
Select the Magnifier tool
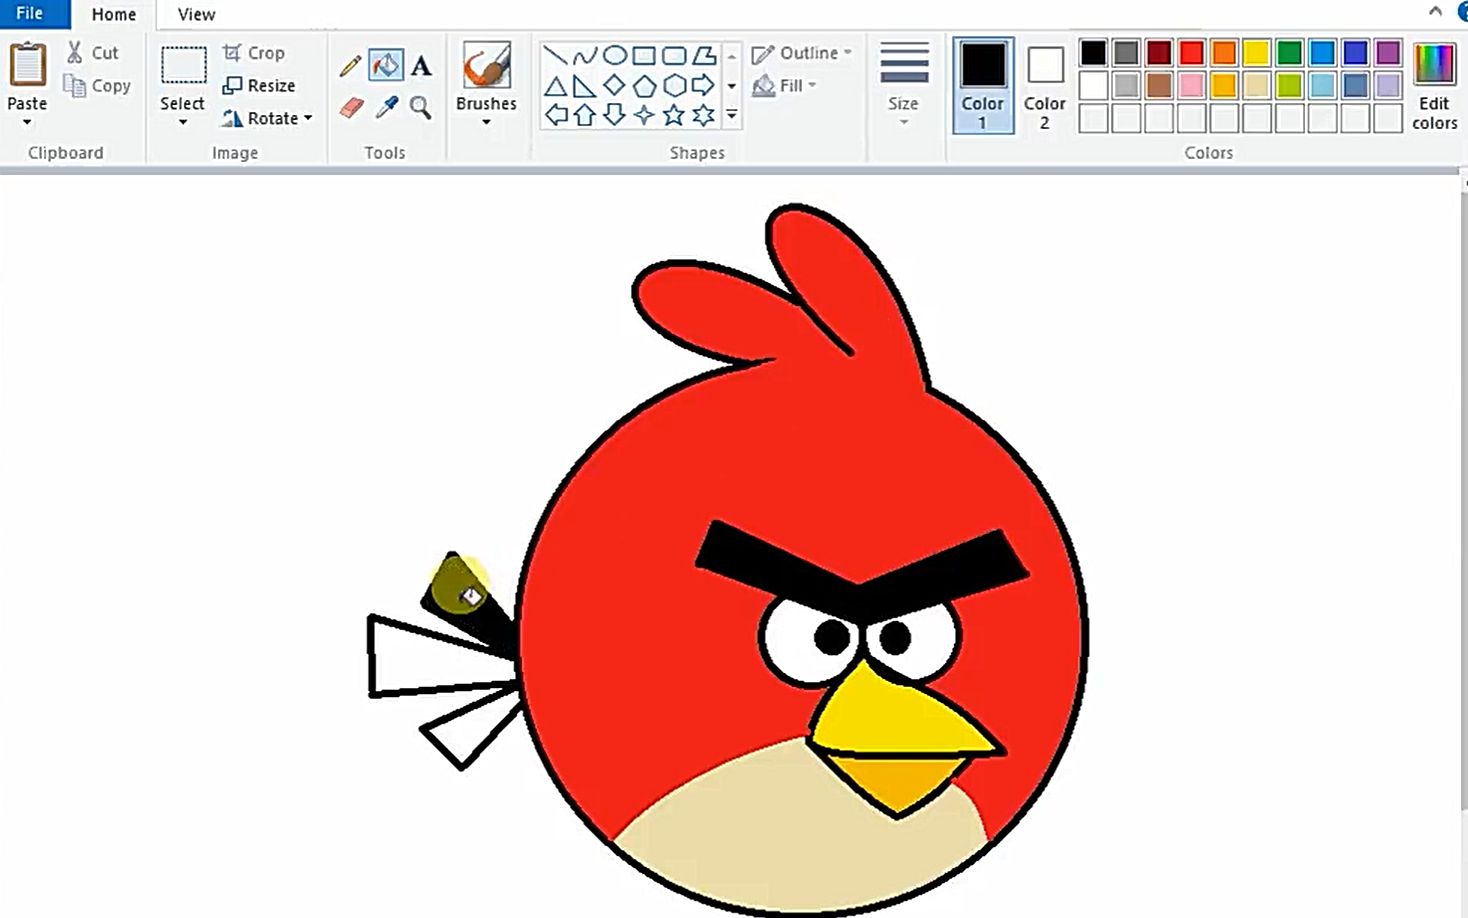(421, 108)
